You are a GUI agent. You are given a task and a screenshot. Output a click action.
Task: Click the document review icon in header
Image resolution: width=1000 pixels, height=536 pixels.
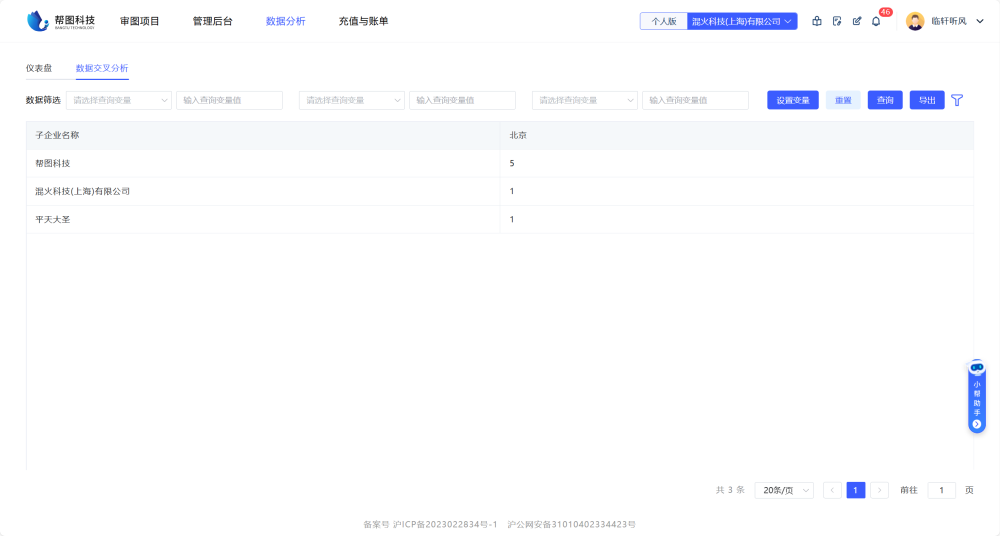837,21
